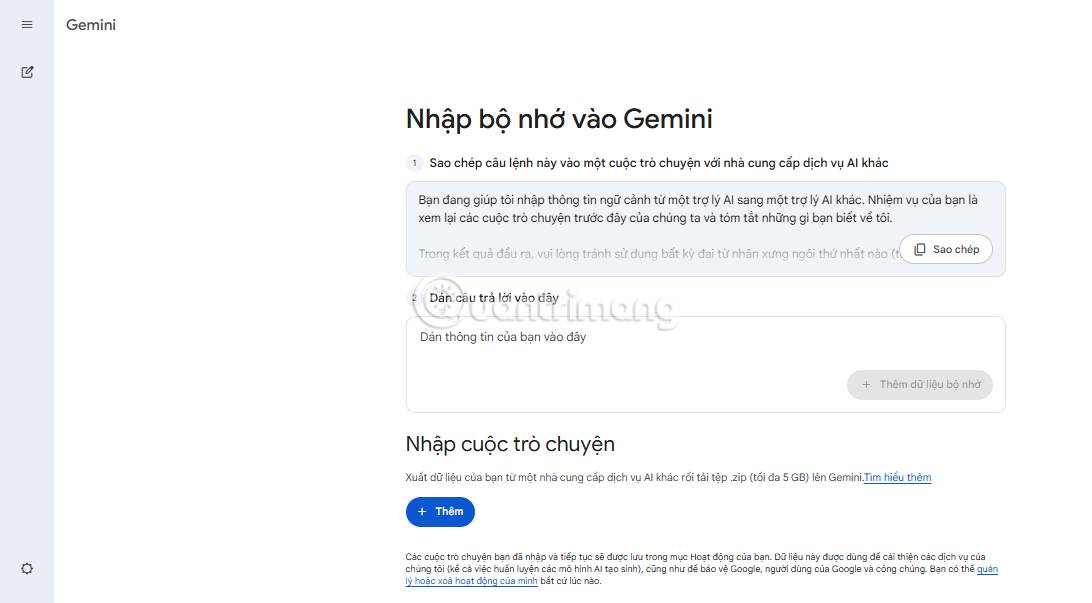Click the pencil edit icon in the sidebar
Screen dimensions: 1092x603
click(x=26, y=72)
